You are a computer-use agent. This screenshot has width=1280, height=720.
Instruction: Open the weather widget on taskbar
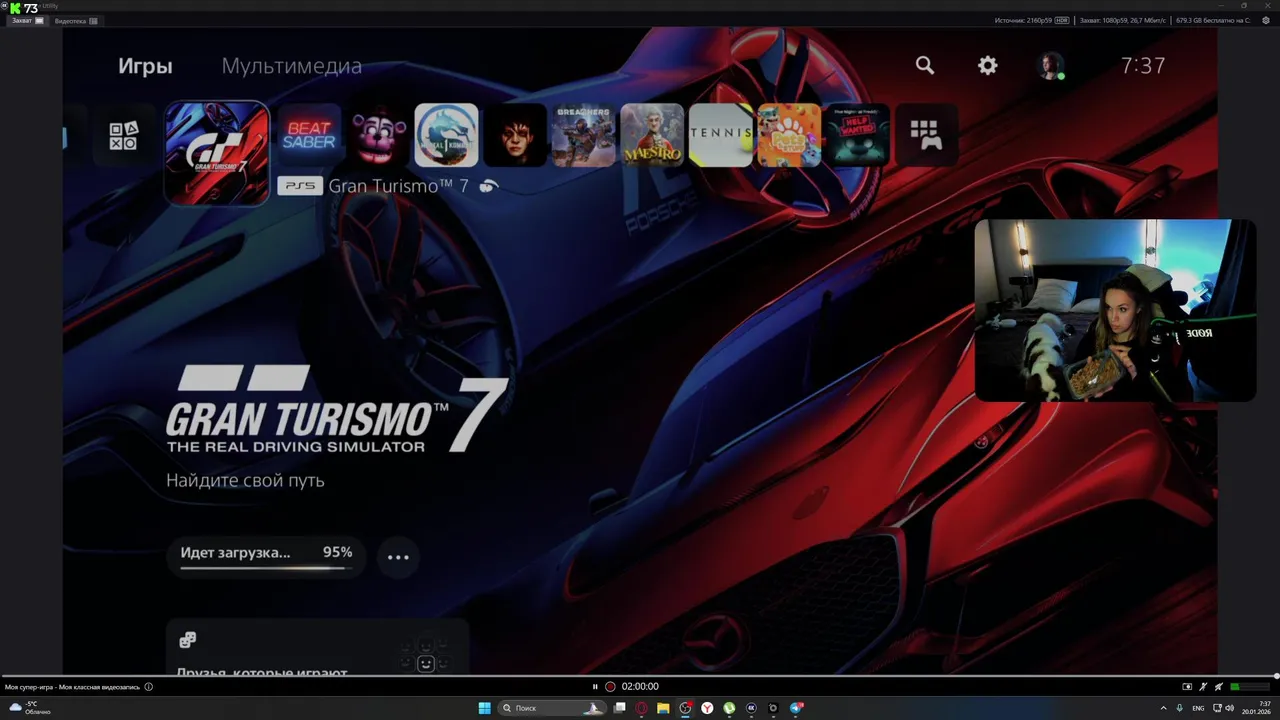pyautogui.click(x=30, y=708)
